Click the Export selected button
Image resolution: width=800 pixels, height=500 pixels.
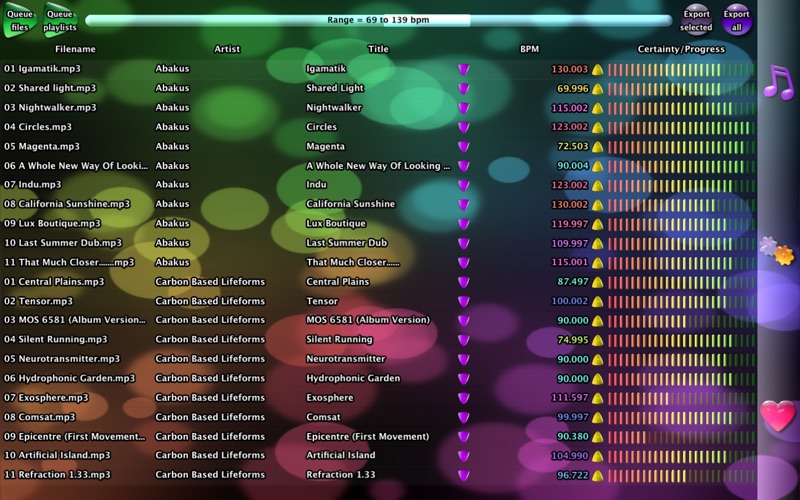pyautogui.click(x=696, y=20)
